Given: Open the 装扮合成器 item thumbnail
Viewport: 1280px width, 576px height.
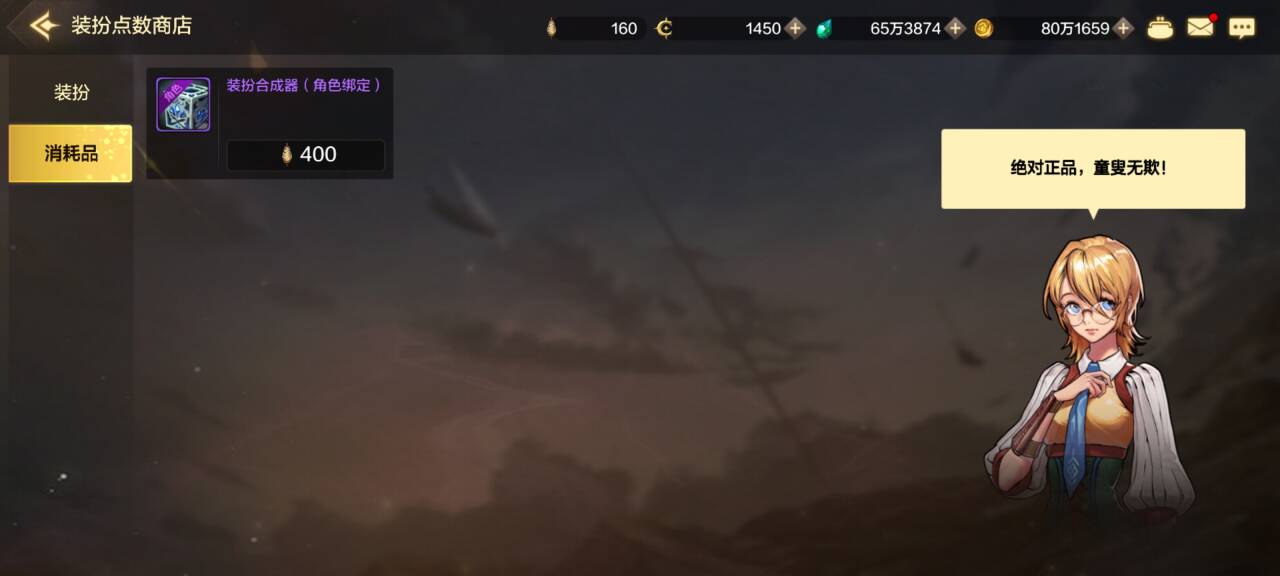Looking at the screenshot, I should (x=183, y=105).
